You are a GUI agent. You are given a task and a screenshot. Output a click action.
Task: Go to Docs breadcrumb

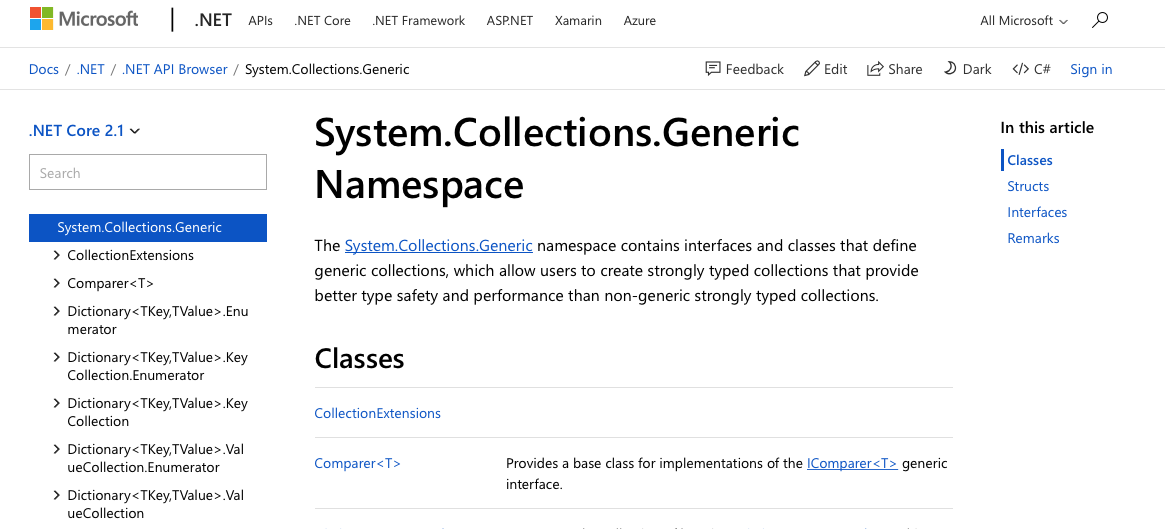(x=44, y=69)
